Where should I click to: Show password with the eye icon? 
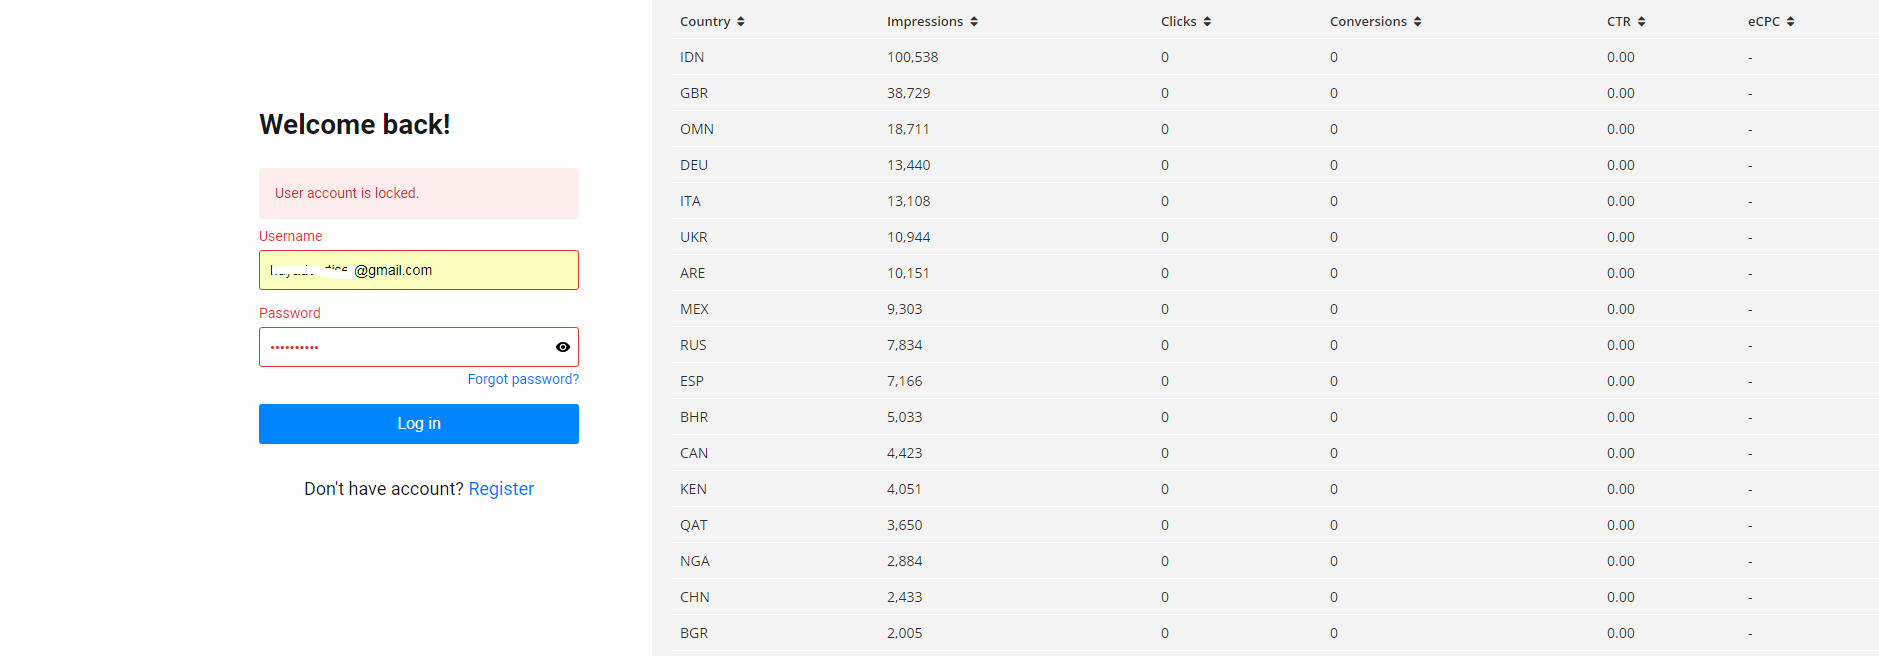[563, 347]
